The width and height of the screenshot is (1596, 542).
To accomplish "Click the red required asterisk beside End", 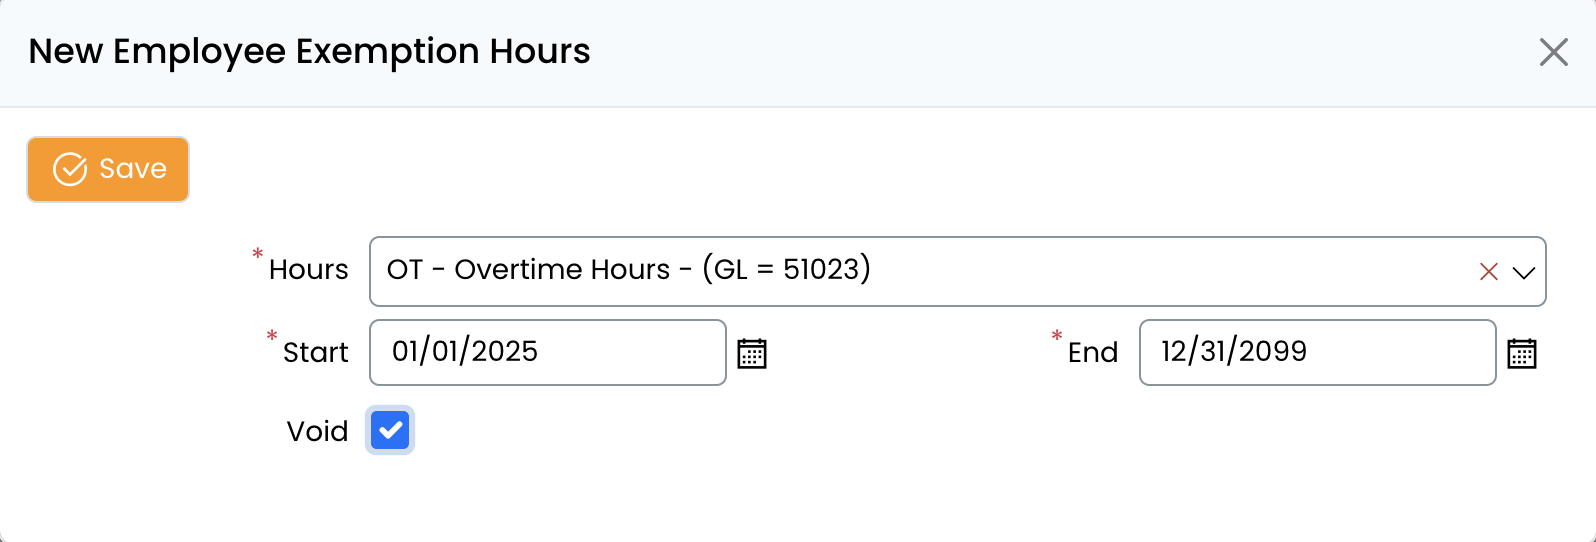I will click(1057, 337).
